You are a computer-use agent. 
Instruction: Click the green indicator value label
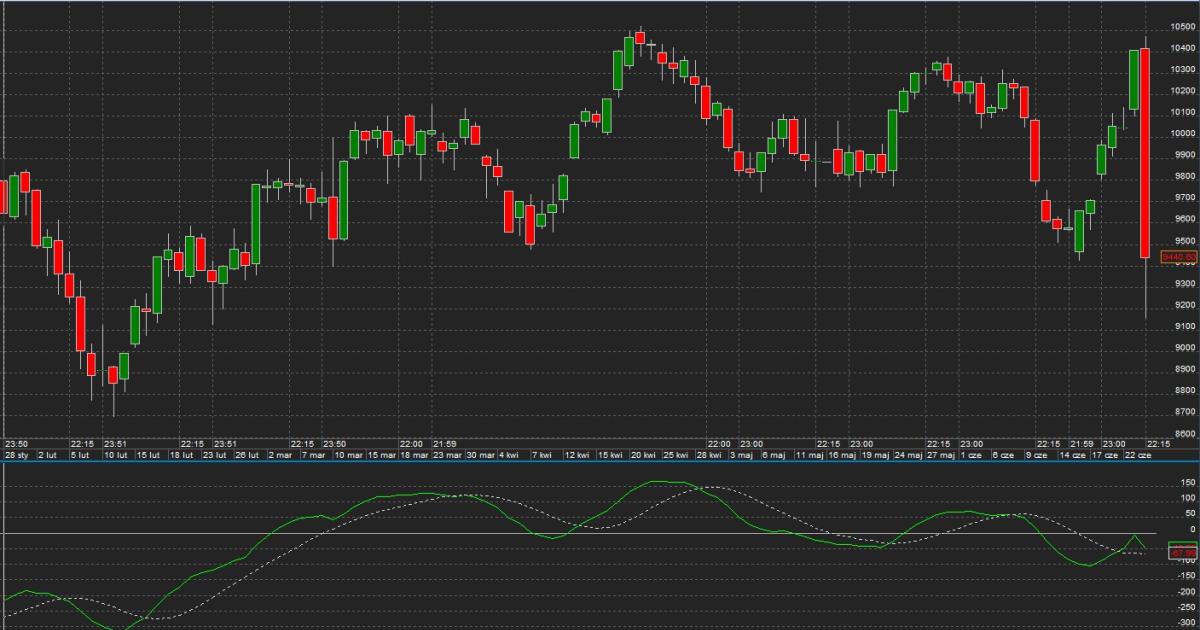(1183, 544)
